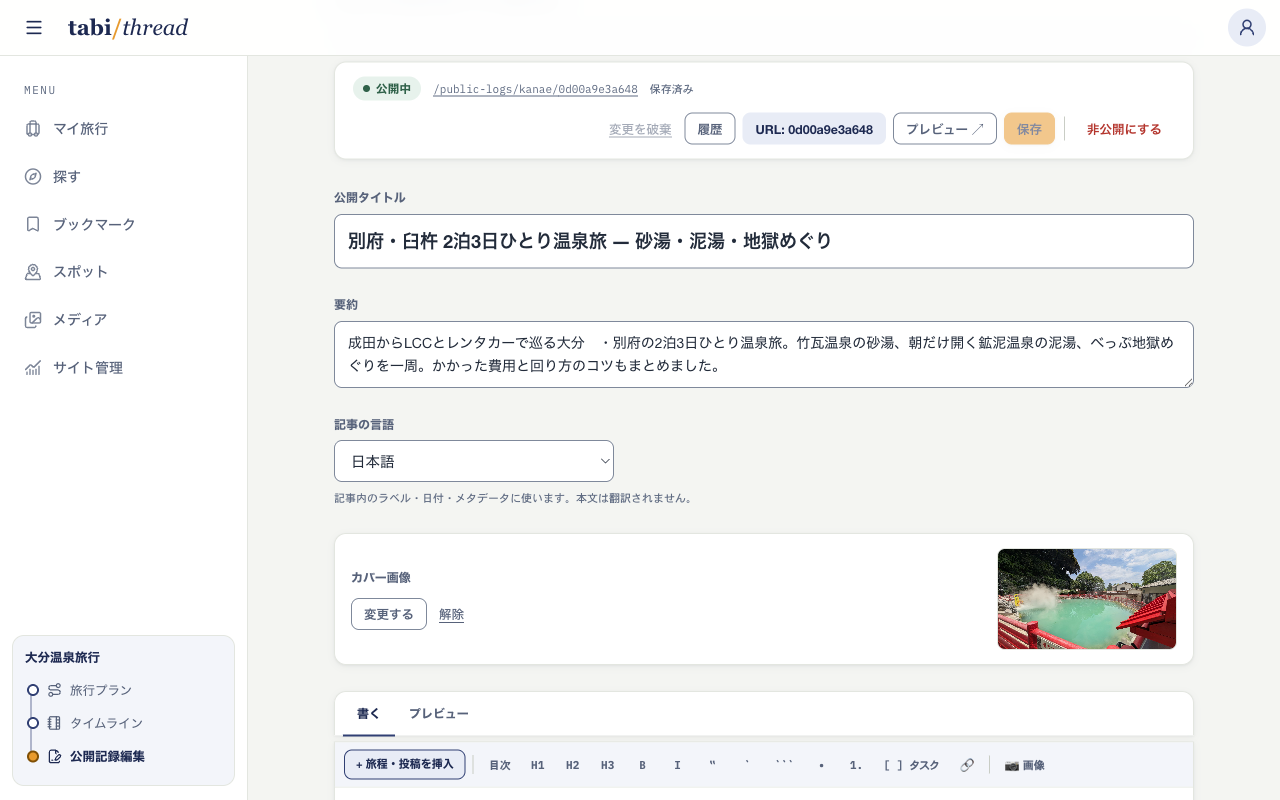
Task: Open 履歴 history button
Action: click(710, 129)
